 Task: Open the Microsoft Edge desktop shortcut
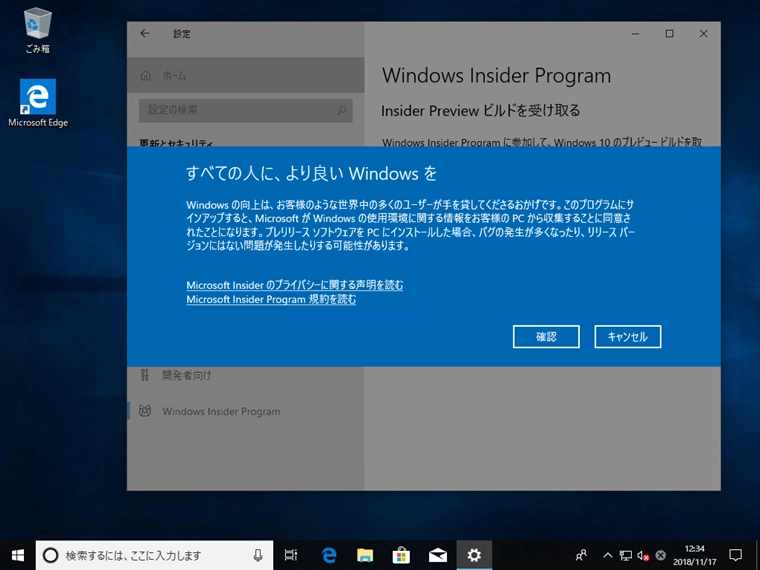(38, 103)
